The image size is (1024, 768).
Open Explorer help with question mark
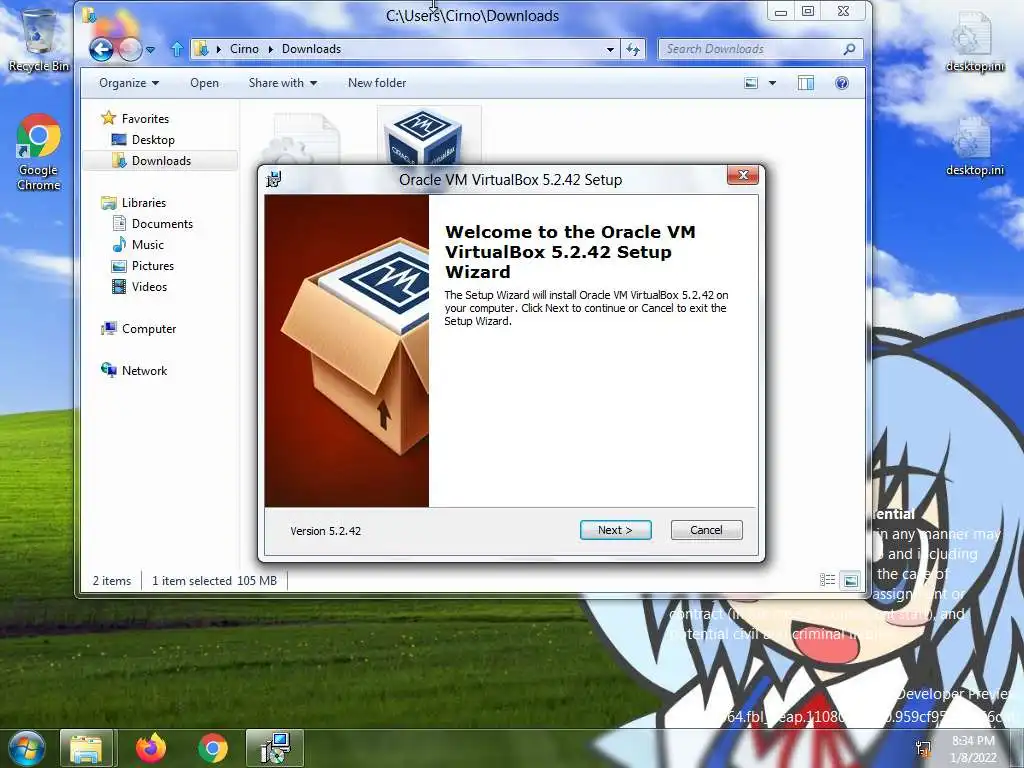click(x=842, y=83)
